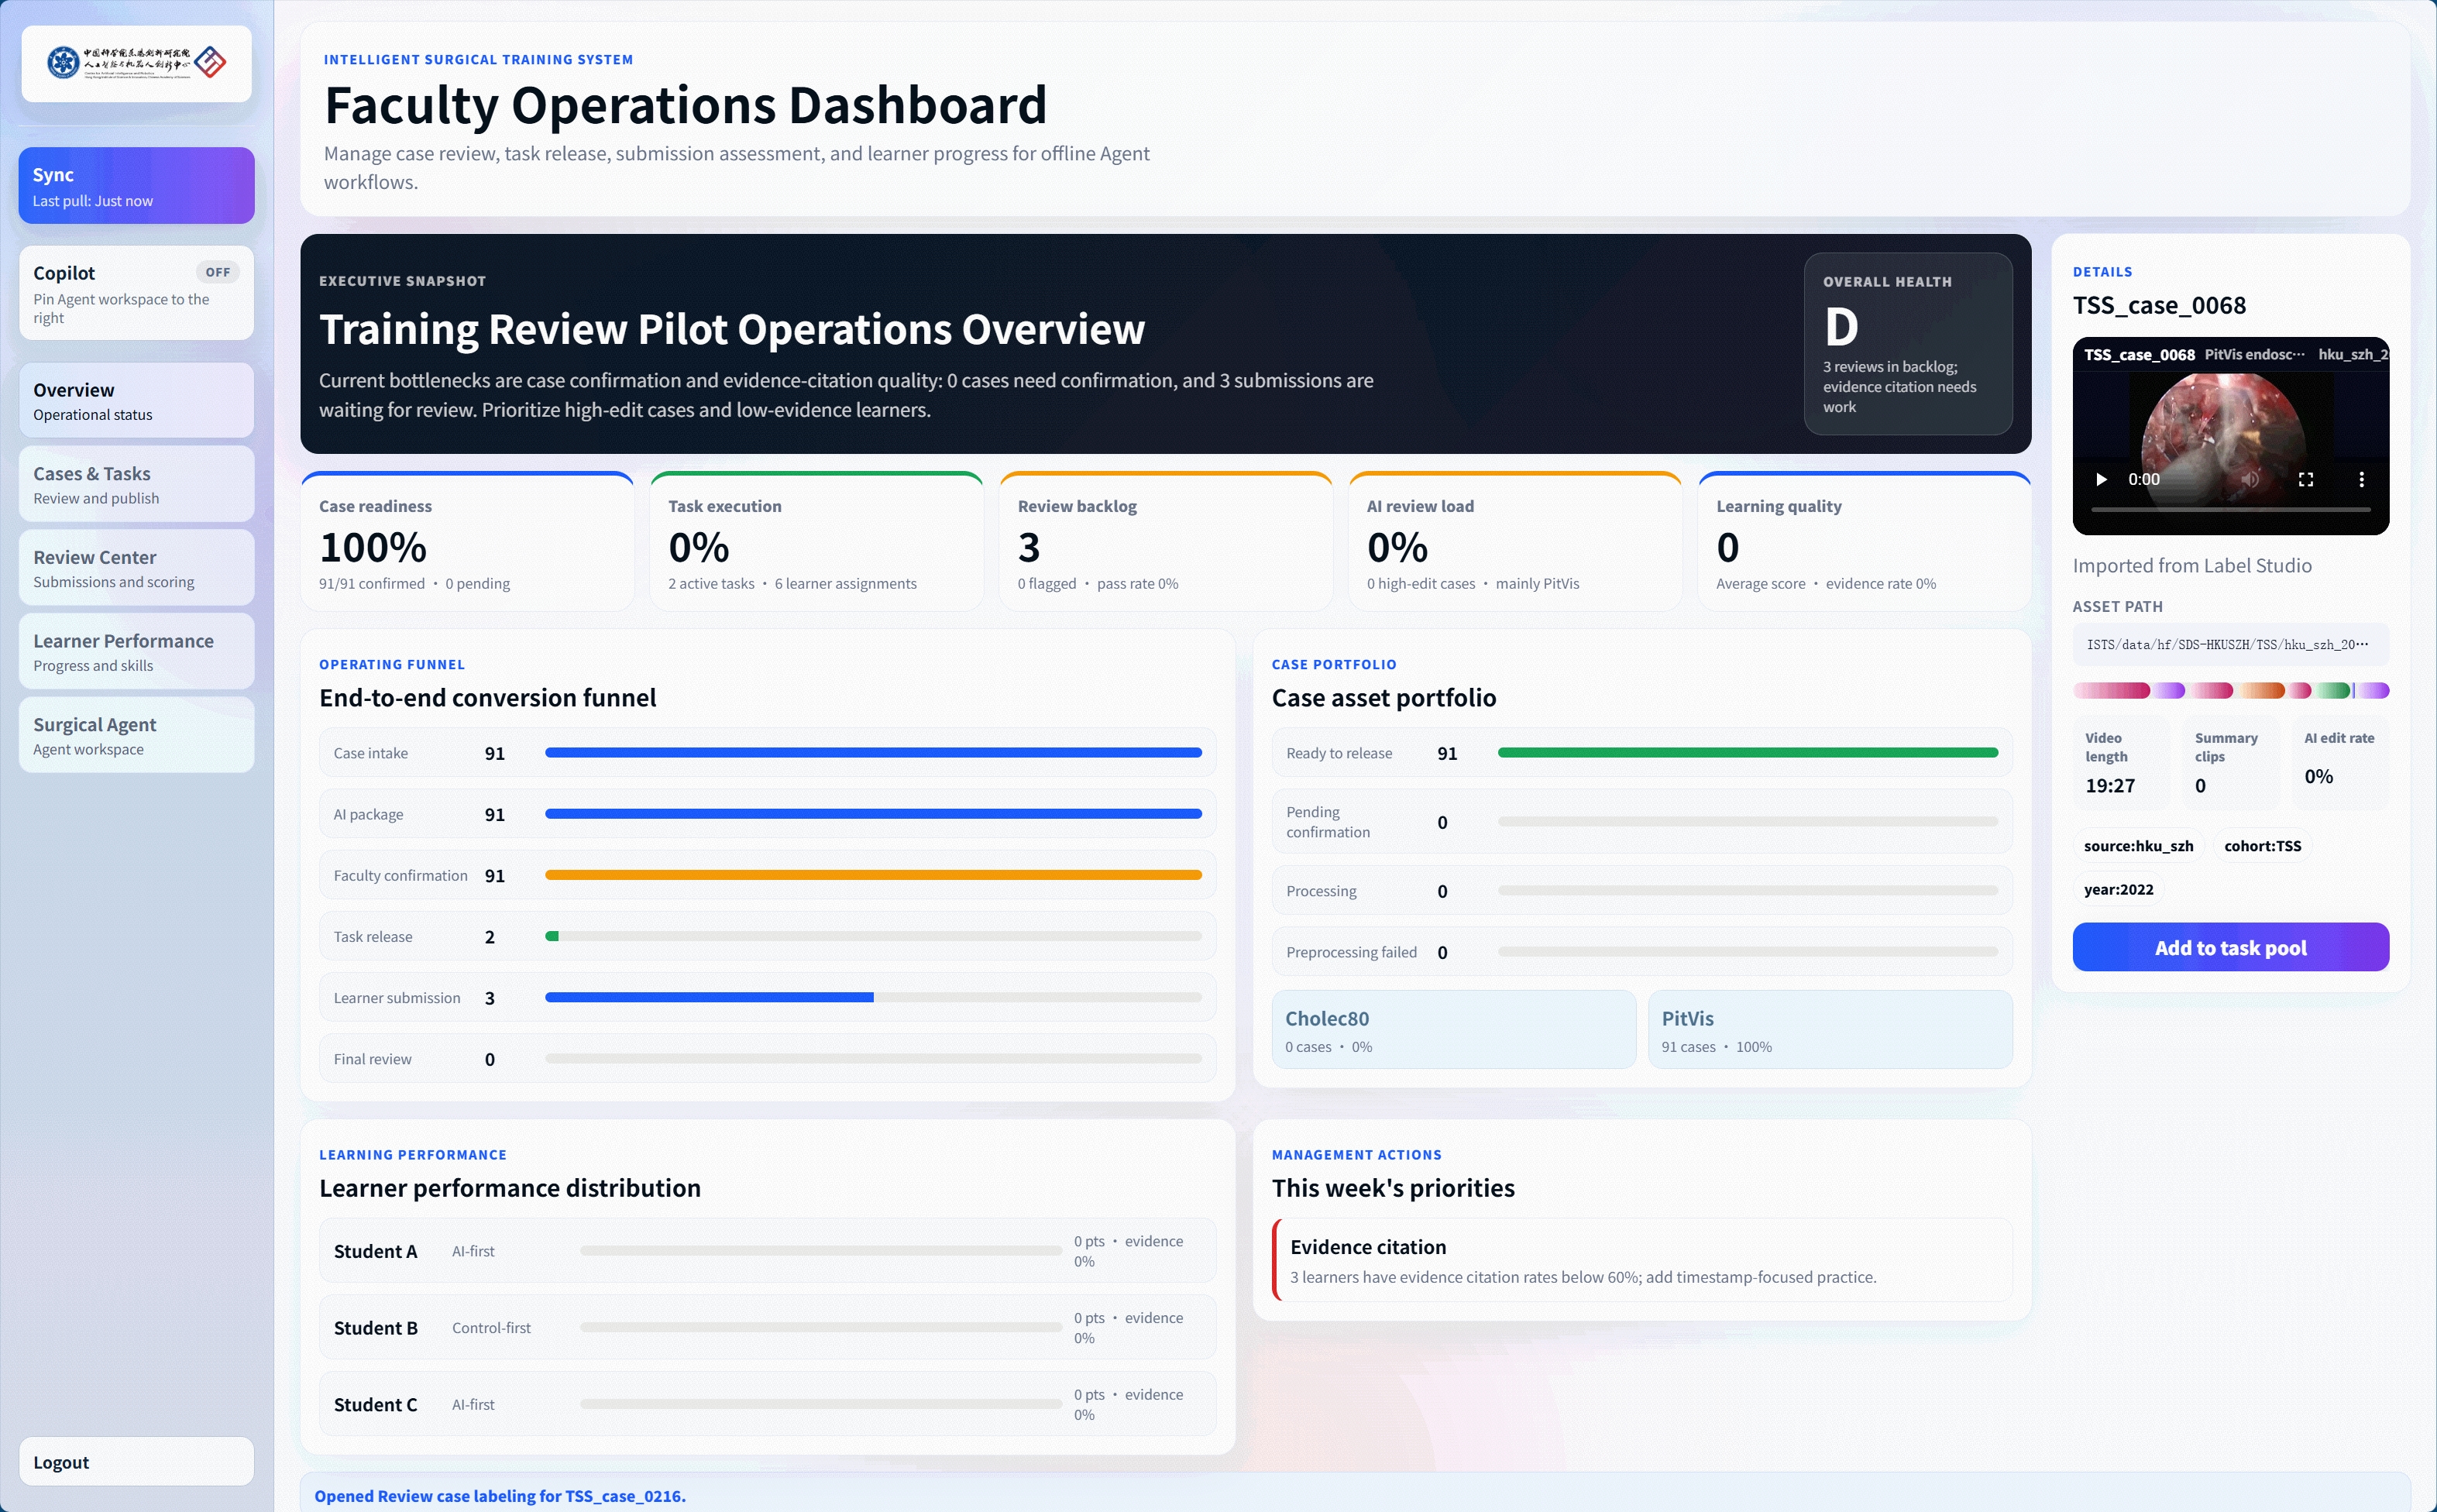Select the Learning quality card

(1864, 541)
